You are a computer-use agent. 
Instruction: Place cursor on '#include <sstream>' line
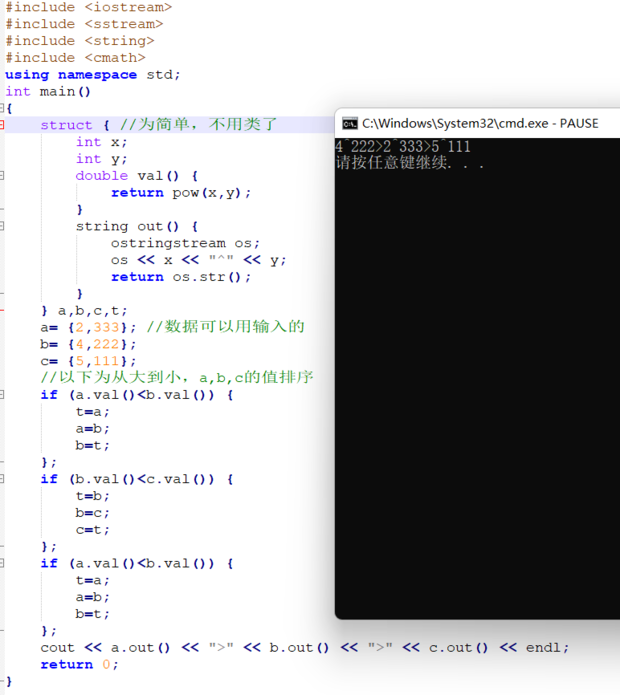pyautogui.click(x=84, y=24)
